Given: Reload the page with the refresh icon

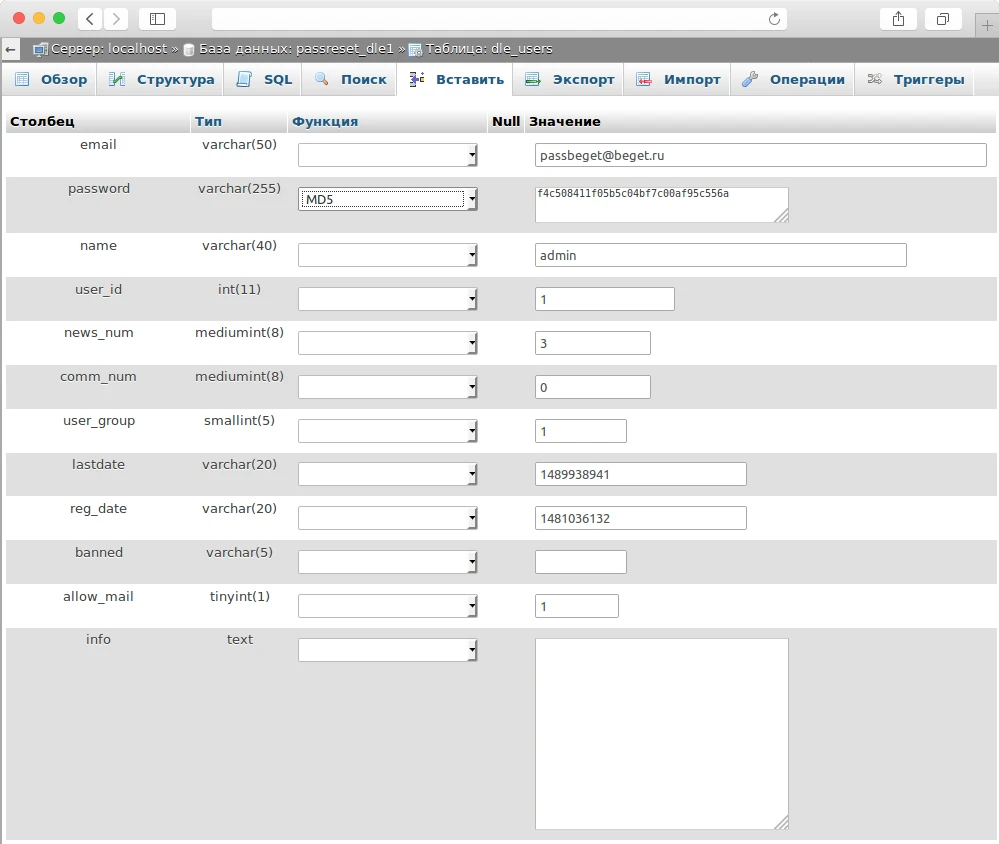Looking at the screenshot, I should click(x=773, y=19).
